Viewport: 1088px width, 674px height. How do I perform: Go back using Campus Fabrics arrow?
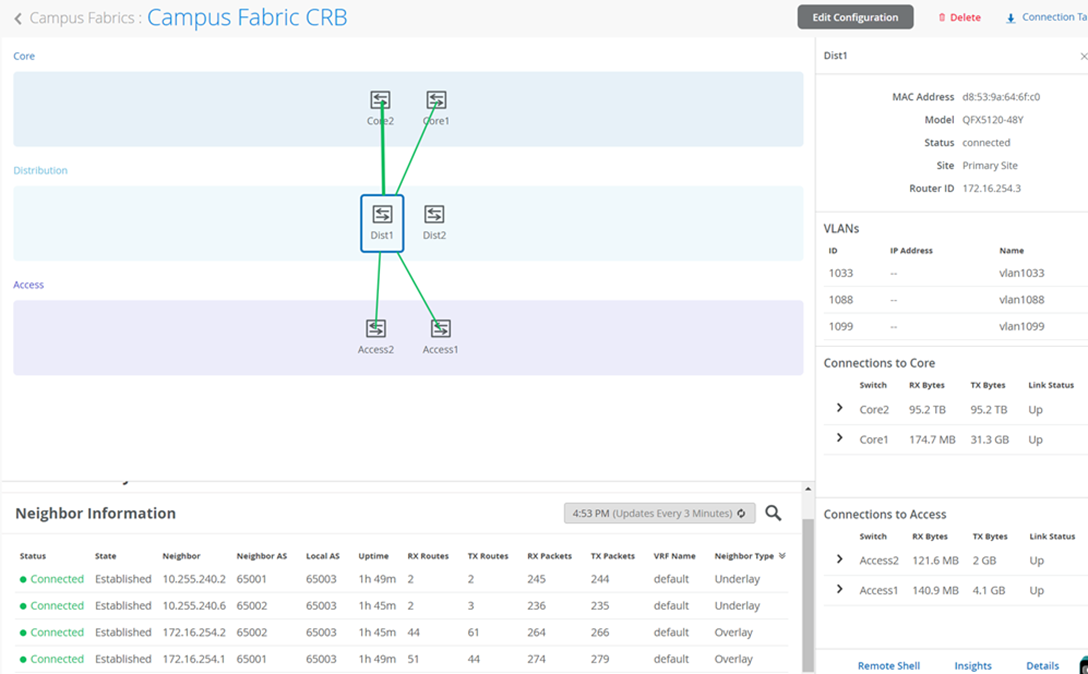click(18, 18)
